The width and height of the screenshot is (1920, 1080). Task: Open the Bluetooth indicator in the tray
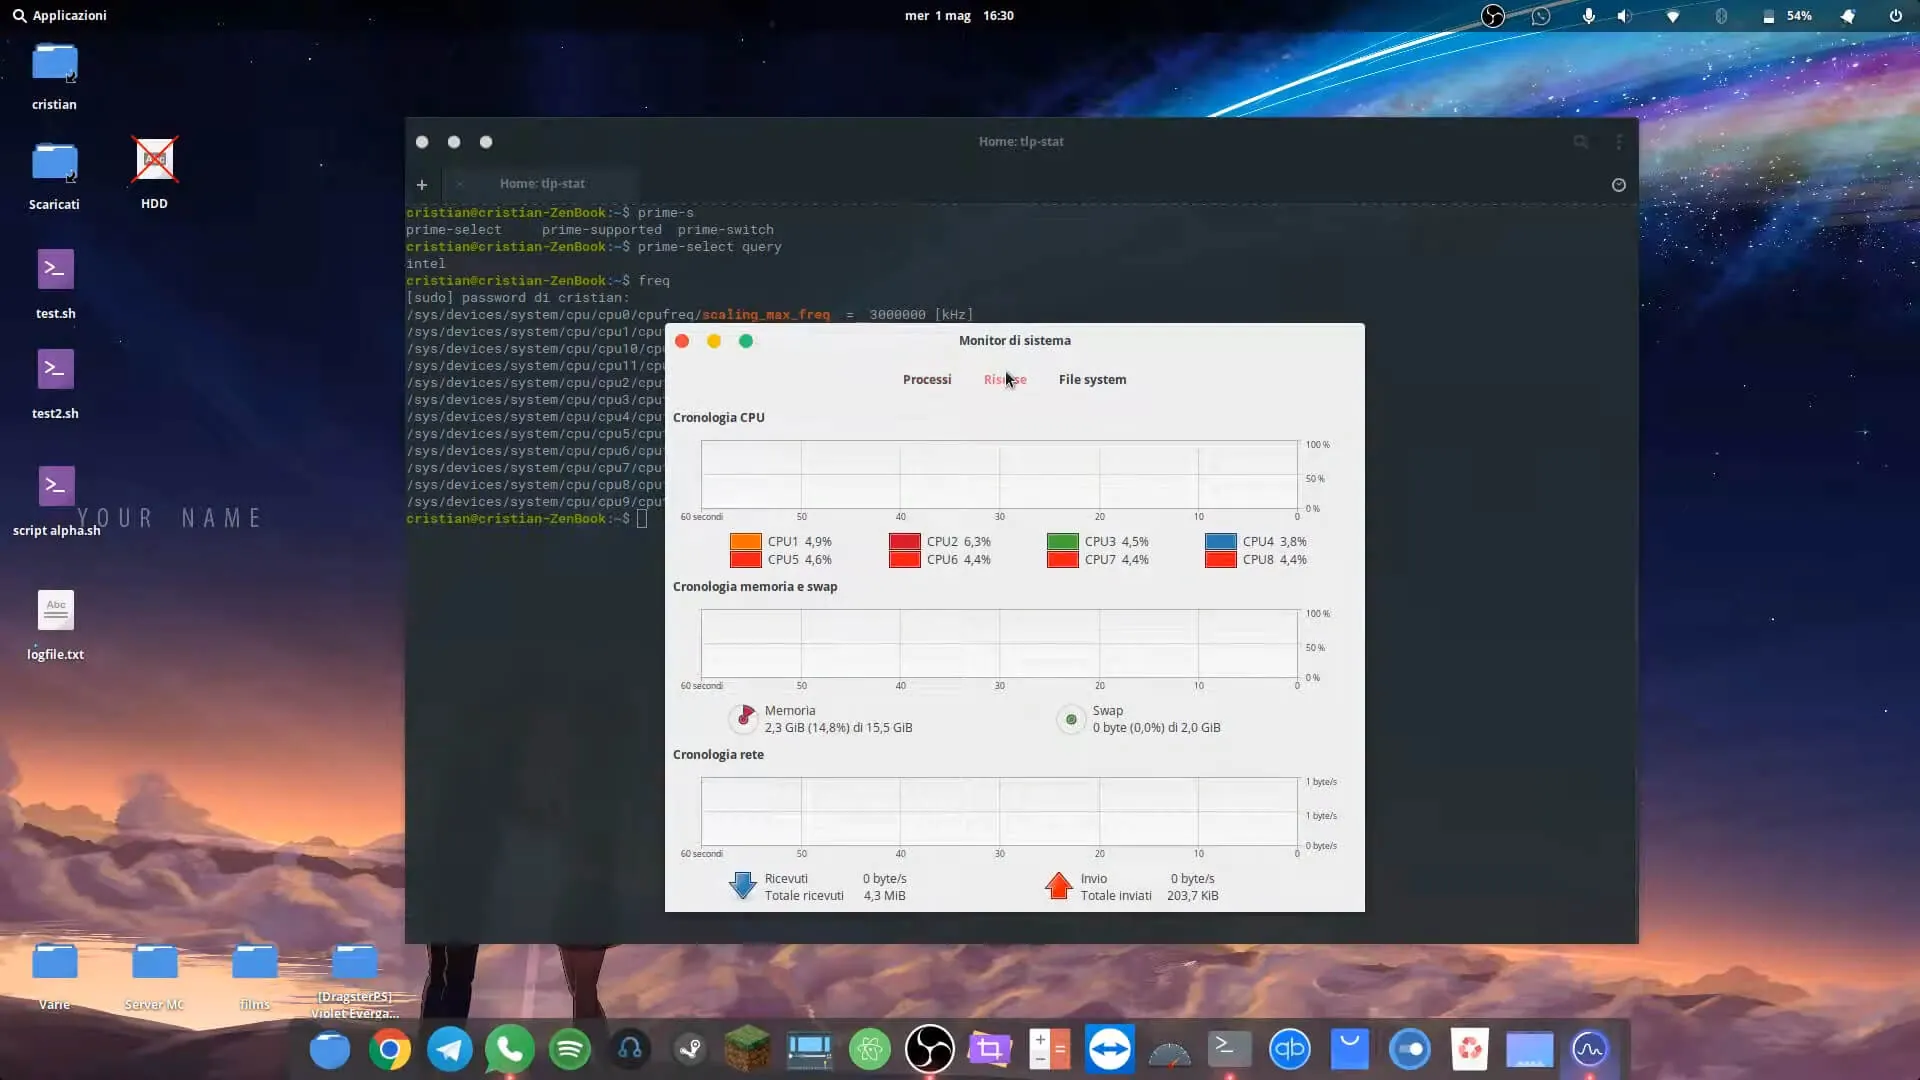point(1722,16)
